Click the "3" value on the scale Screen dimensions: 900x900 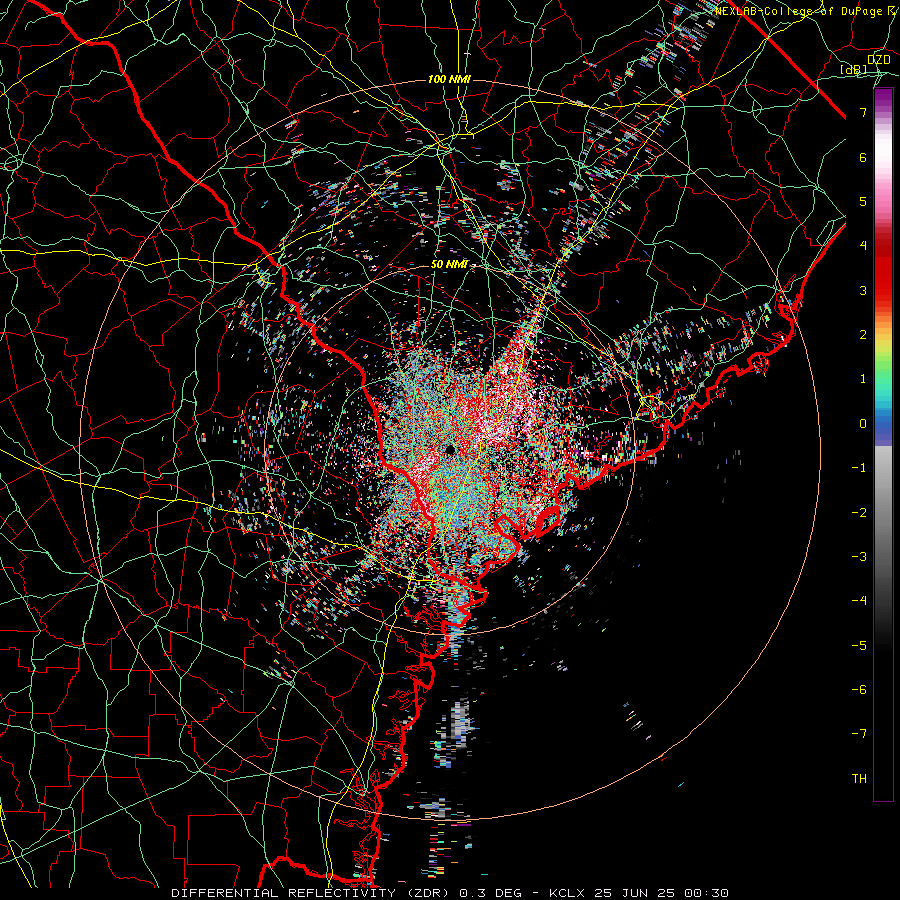pos(863,290)
